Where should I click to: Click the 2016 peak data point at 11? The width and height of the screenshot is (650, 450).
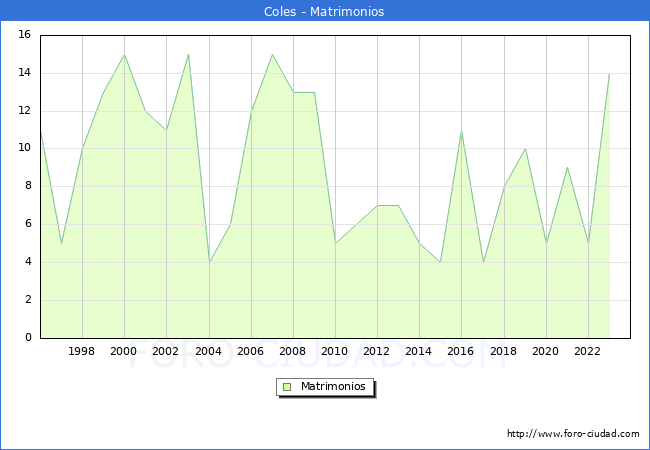(x=461, y=131)
